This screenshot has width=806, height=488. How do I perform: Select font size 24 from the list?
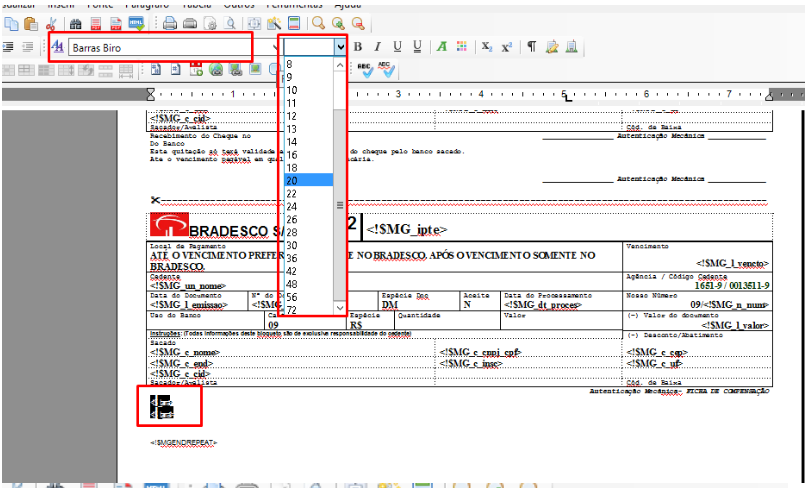308,206
